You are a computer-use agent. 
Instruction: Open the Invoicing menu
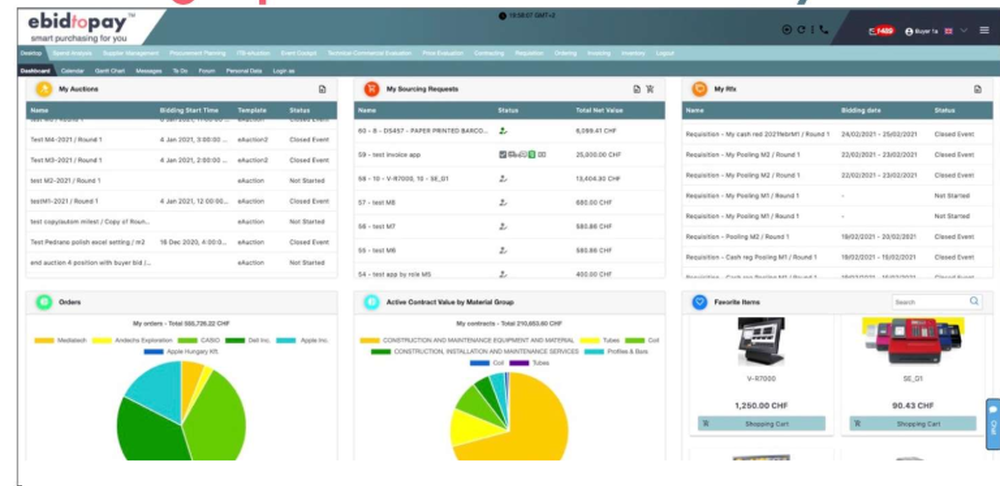[x=599, y=54]
